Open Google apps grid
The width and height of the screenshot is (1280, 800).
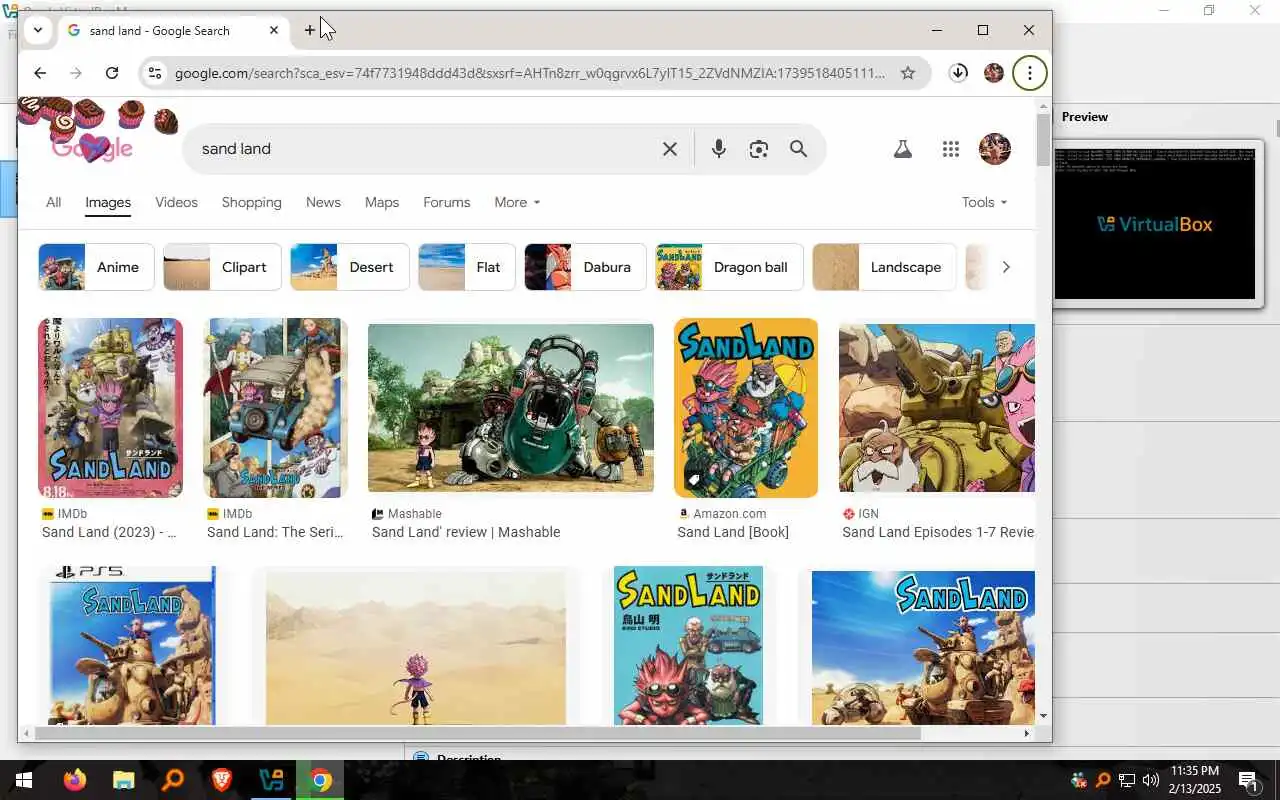951,149
